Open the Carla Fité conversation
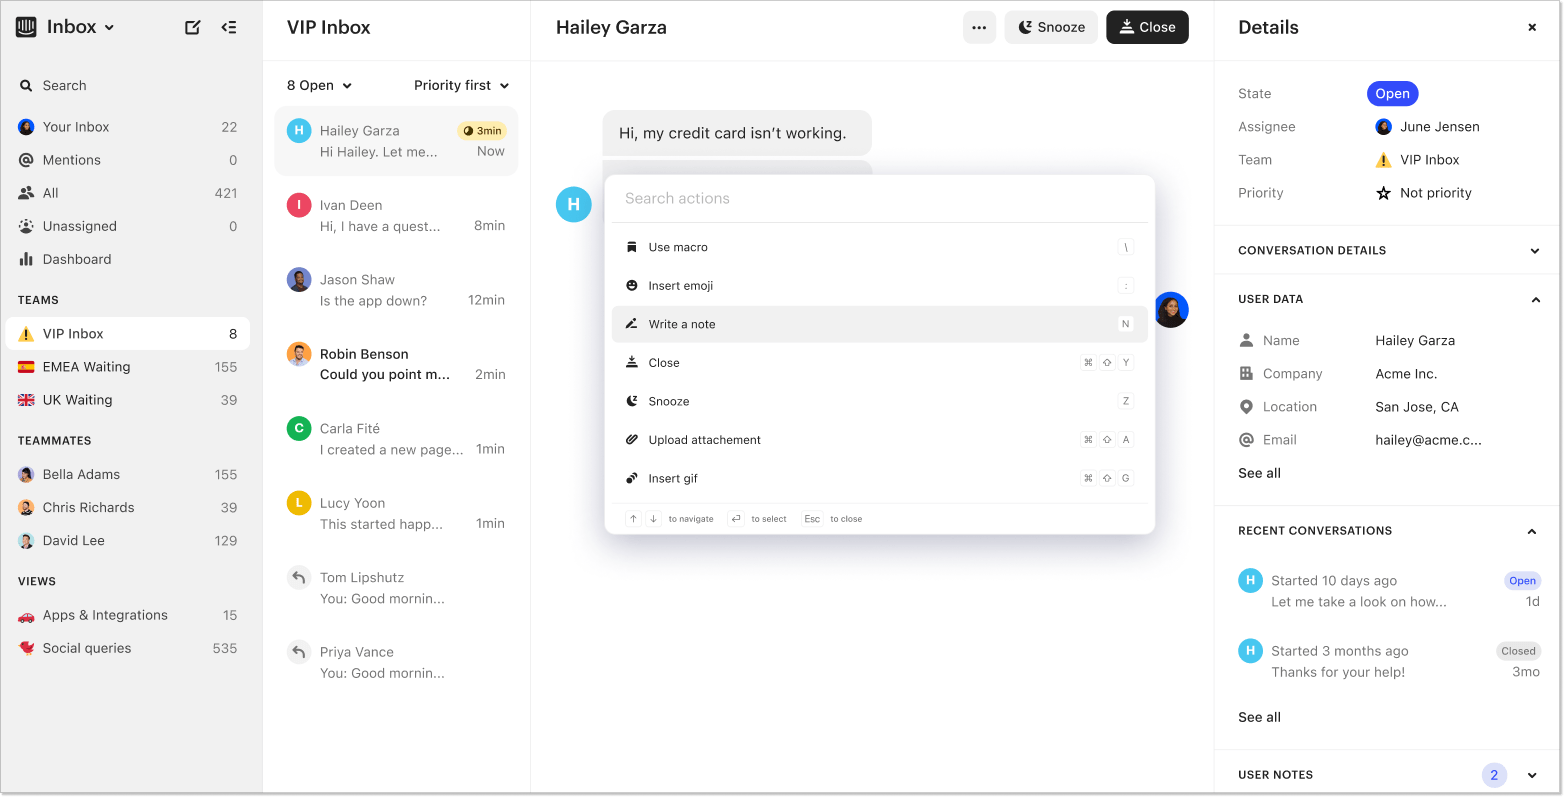Screen dimensions: 1564x797 tap(396, 439)
